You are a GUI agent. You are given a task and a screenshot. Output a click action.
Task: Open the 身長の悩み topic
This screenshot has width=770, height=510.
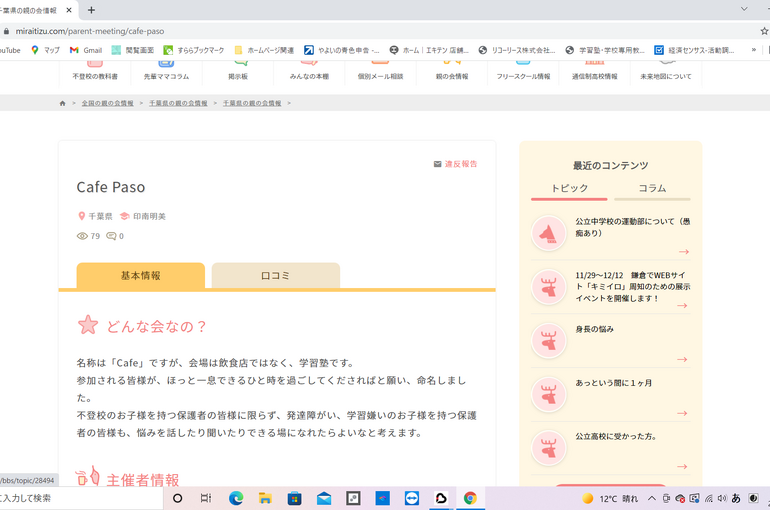(x=594, y=329)
